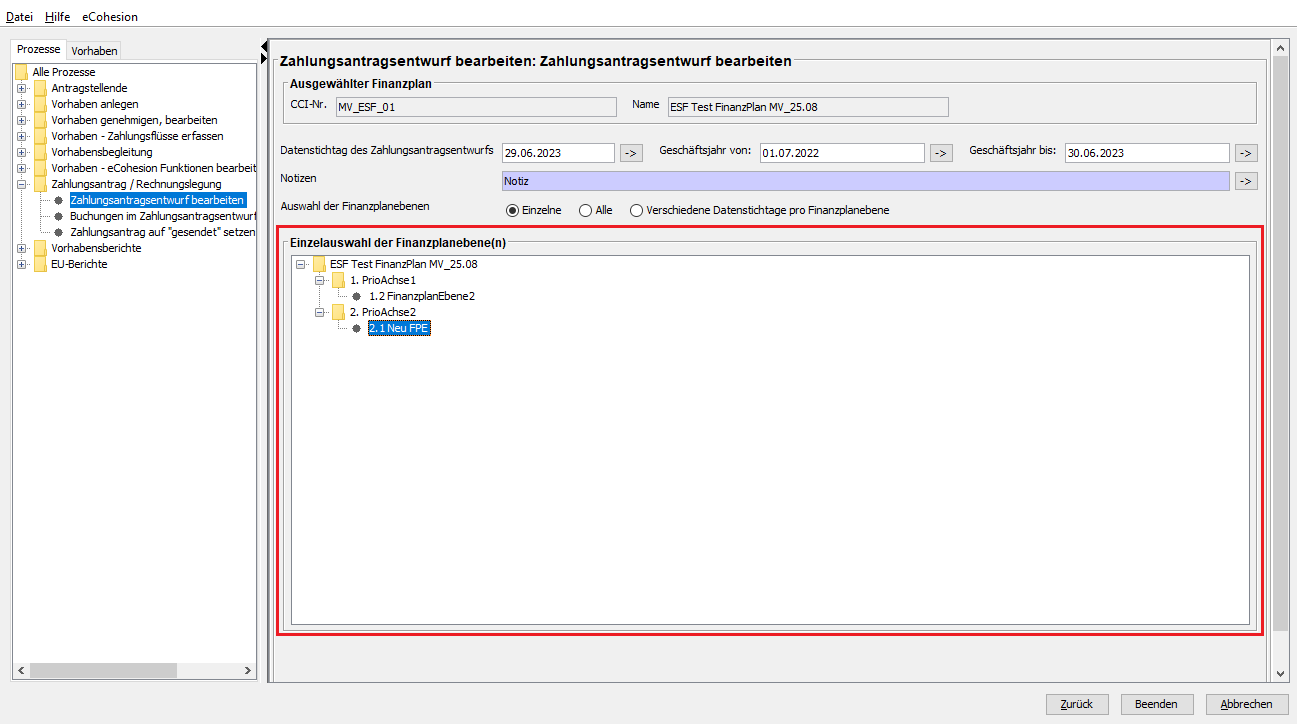The image size is (1297, 724).
Task: Click the EU-Berichte folder icon
Action: point(40,264)
